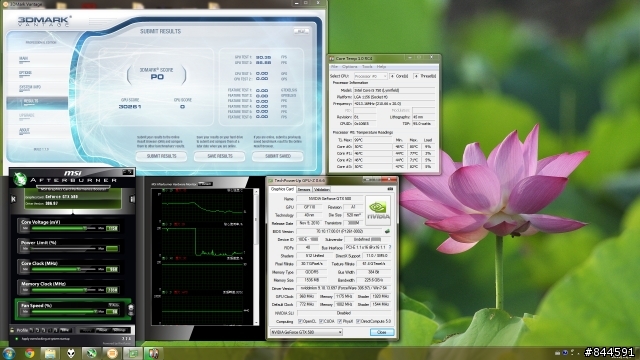Click the Core Clock value field
This screenshot has width=640, height=360.
112,269
